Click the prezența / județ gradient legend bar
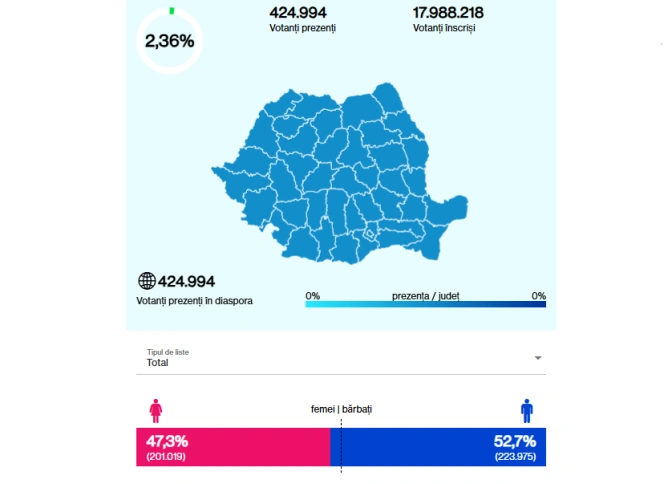Image resolution: width=668 pixels, height=484 pixels. pos(425,304)
